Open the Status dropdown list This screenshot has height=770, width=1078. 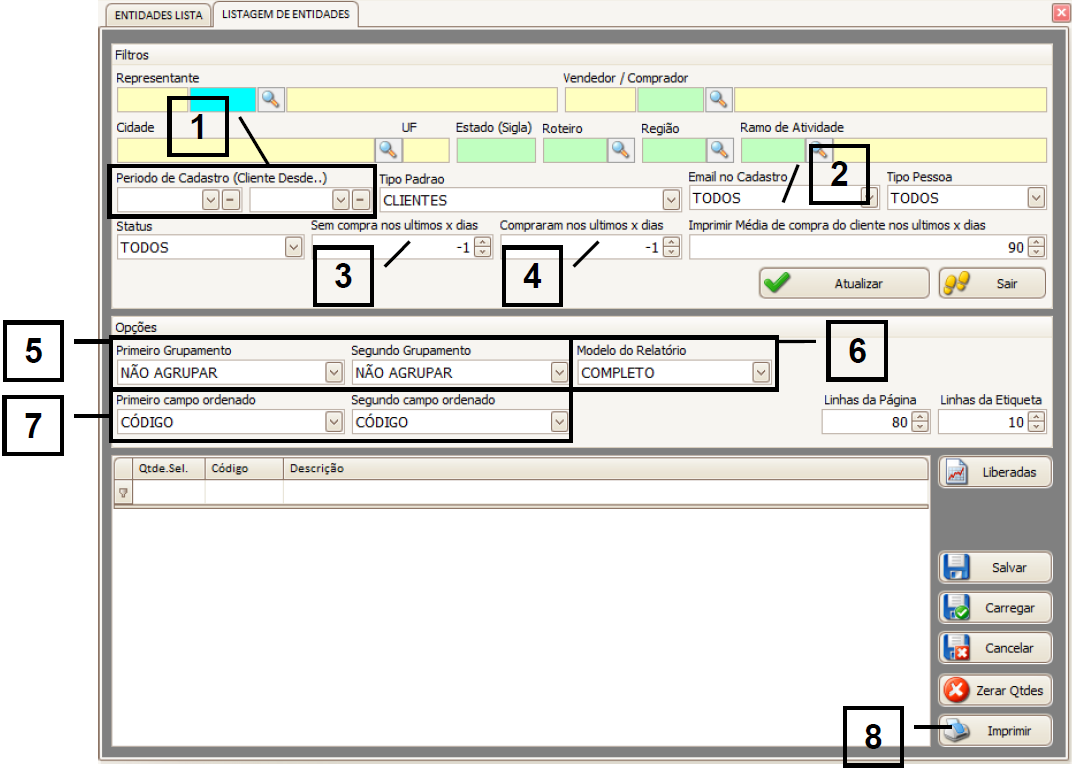coord(293,247)
